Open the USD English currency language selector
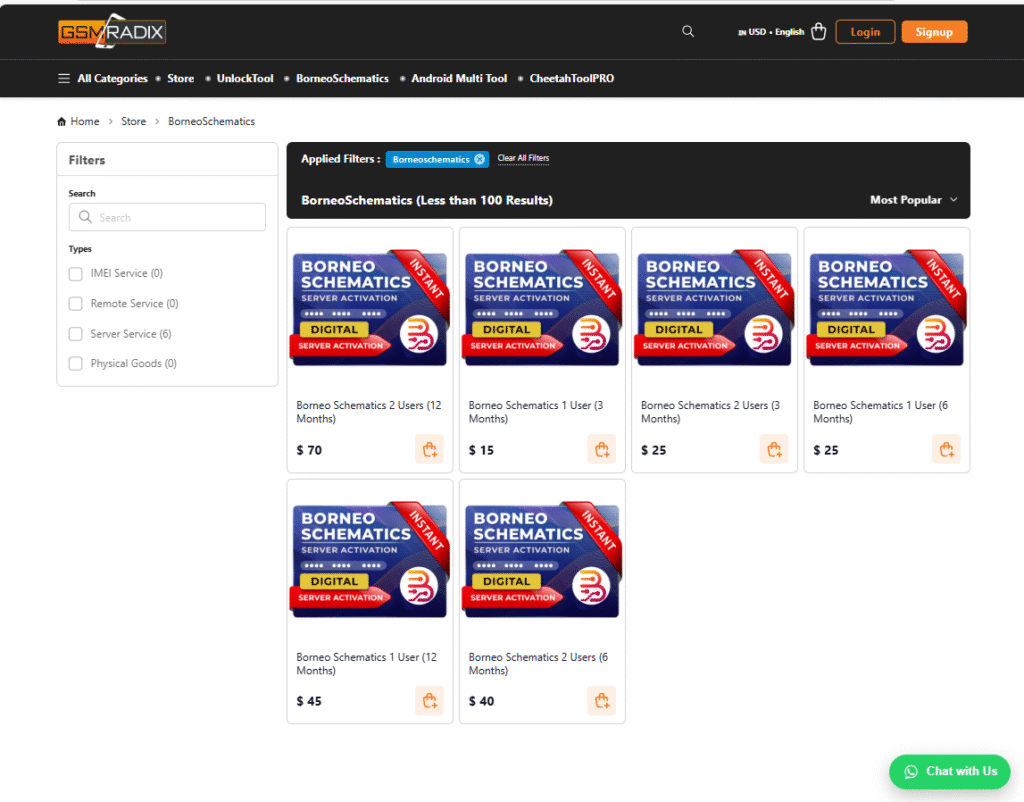 [x=771, y=32]
